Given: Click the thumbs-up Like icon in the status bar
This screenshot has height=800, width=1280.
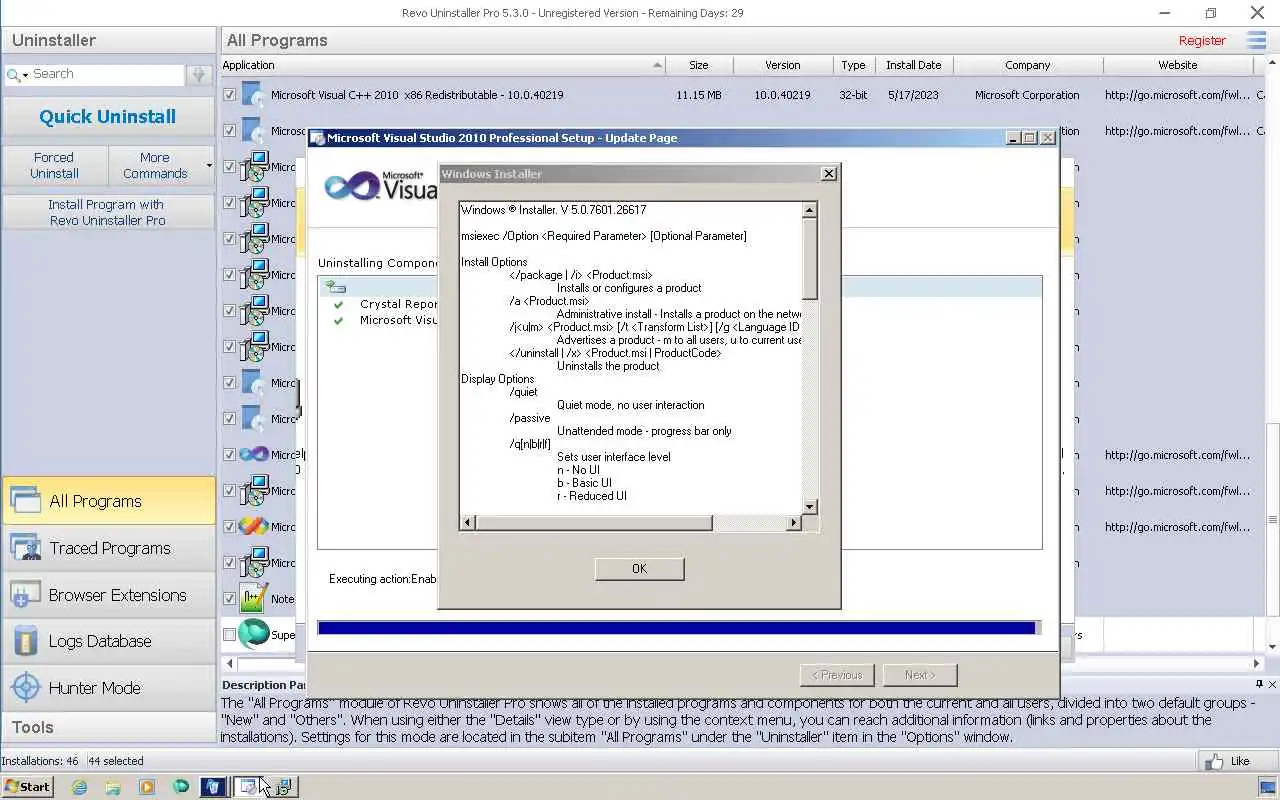Looking at the screenshot, I should tap(1214, 761).
